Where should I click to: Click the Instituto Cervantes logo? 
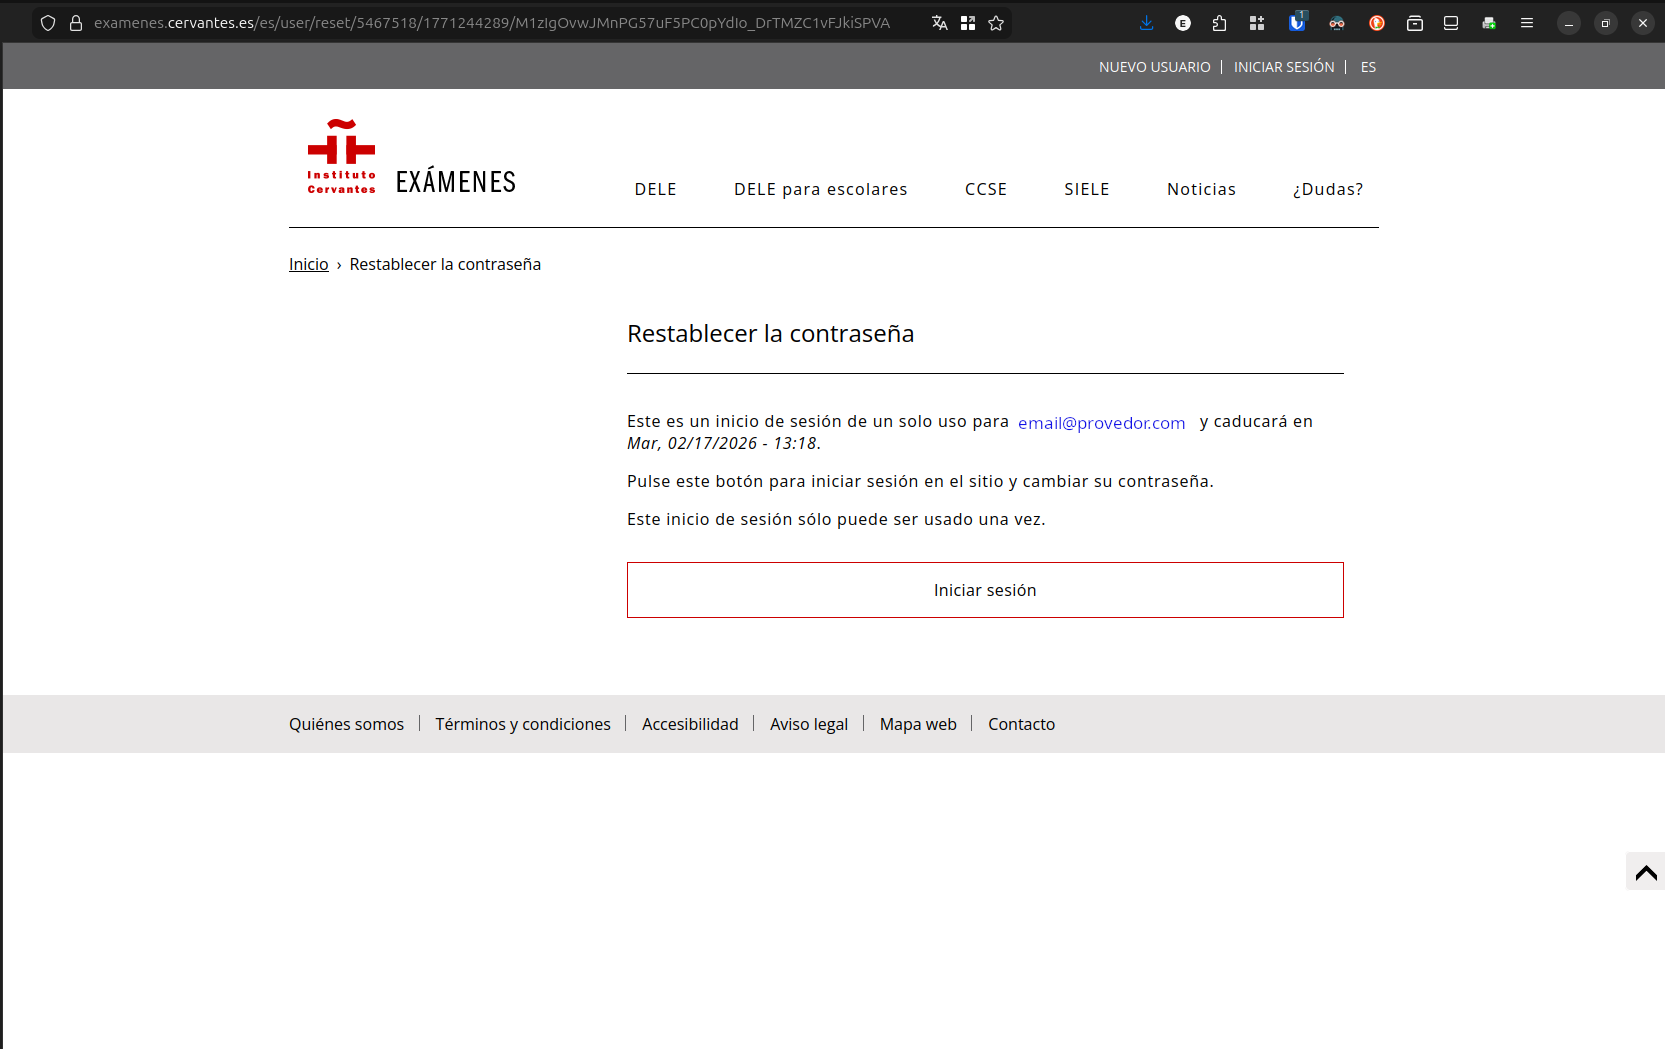341,157
